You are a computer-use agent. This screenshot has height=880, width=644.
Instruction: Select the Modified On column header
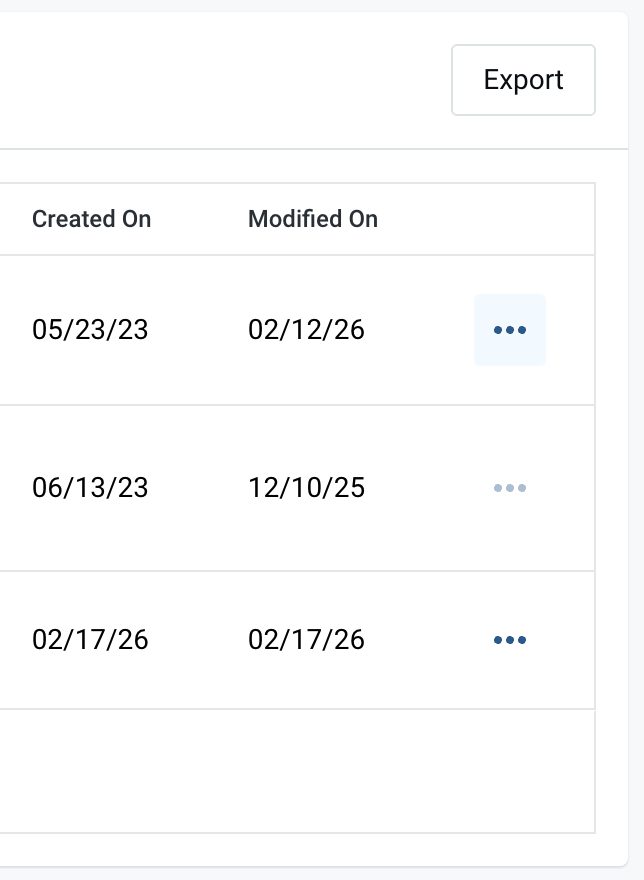point(313,219)
